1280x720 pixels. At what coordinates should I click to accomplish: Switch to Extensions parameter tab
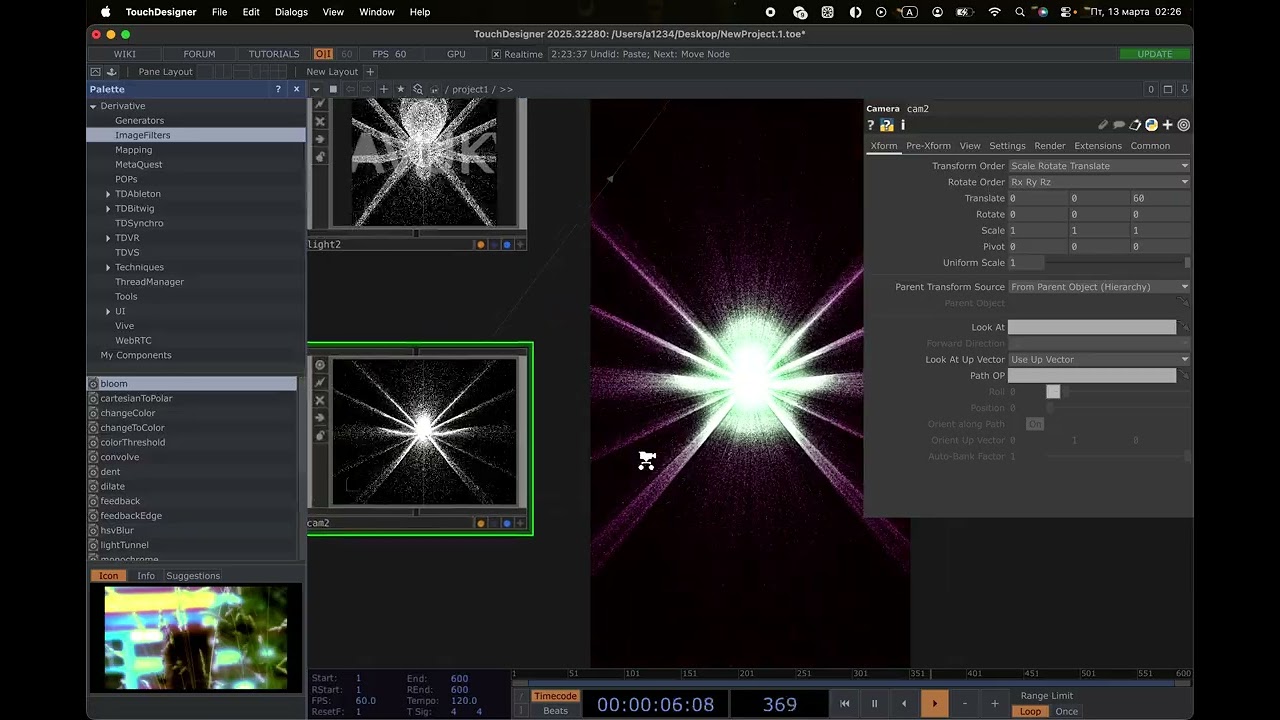(x=1098, y=146)
